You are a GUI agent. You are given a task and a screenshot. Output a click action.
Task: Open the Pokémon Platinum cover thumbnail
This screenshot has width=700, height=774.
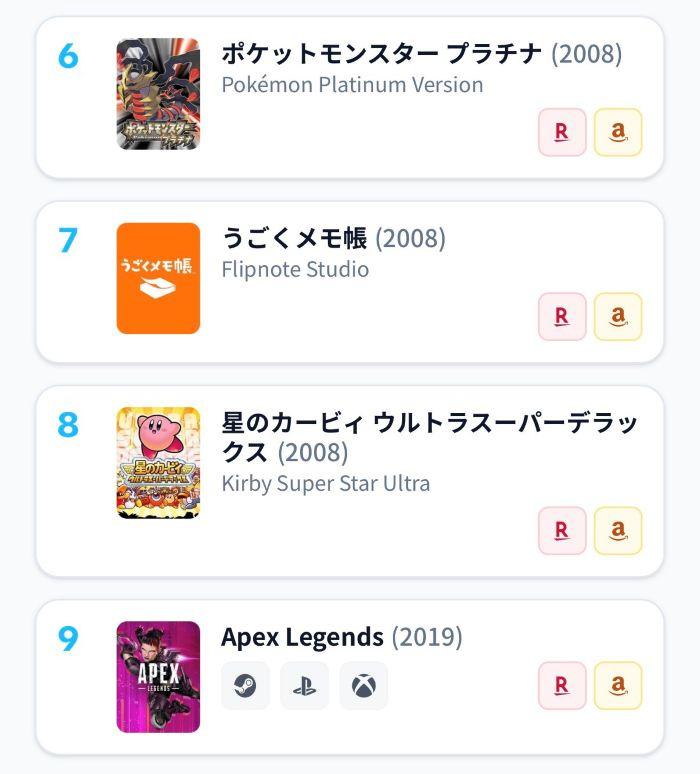click(x=158, y=94)
